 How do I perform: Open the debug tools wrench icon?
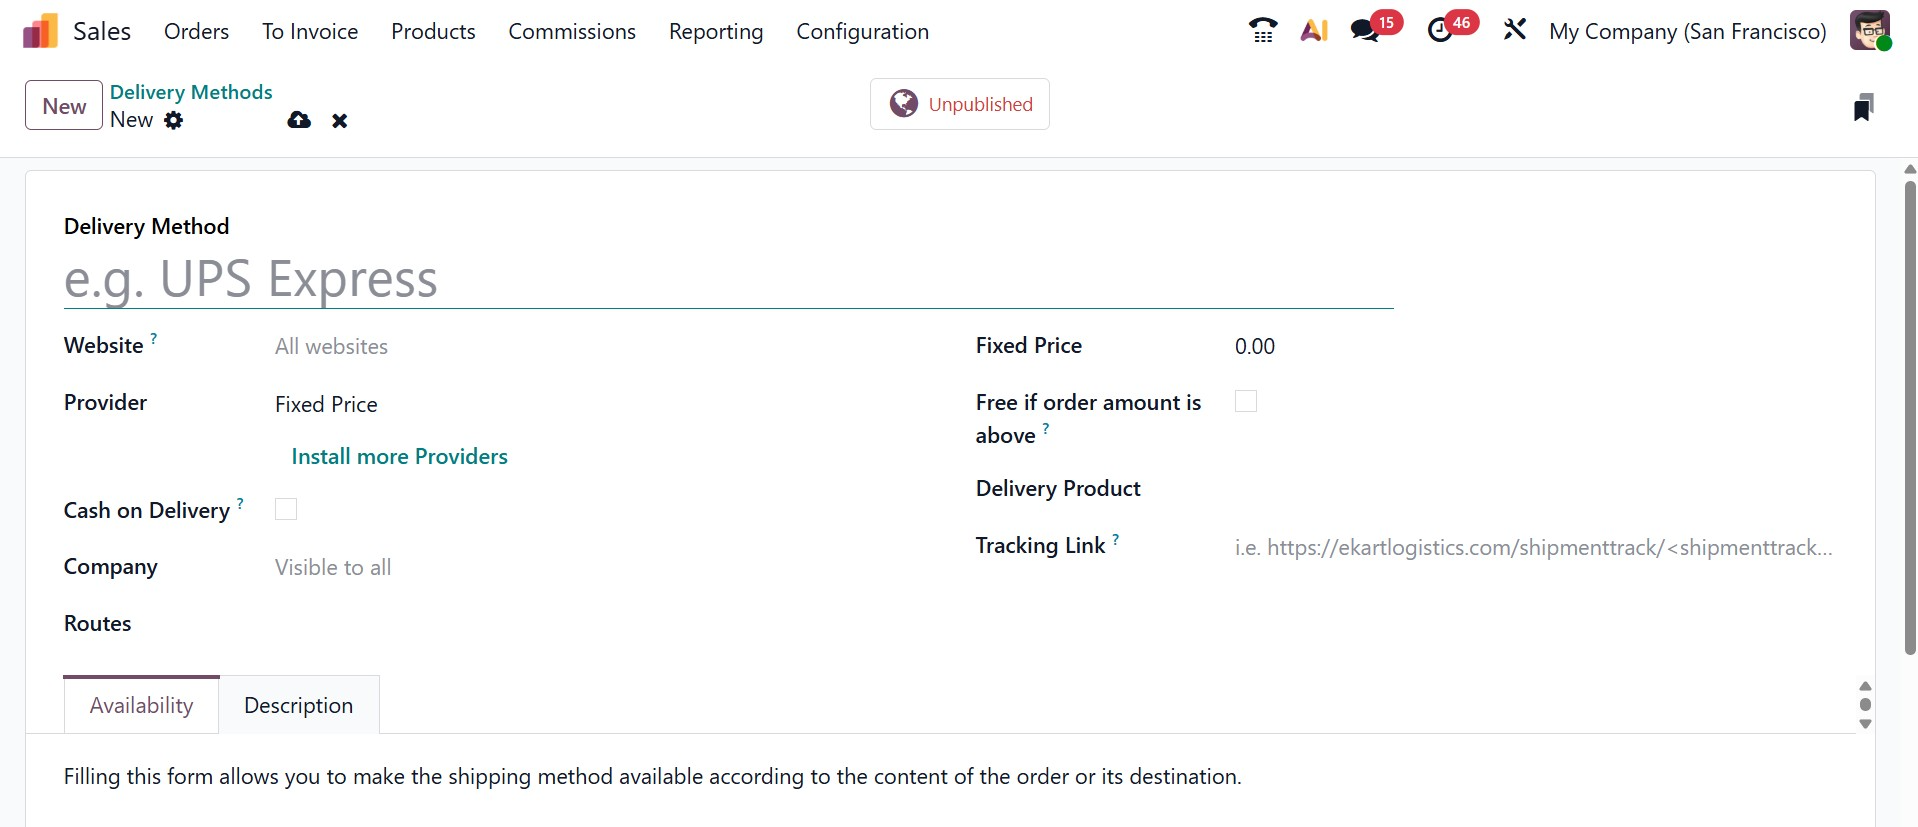click(1515, 30)
